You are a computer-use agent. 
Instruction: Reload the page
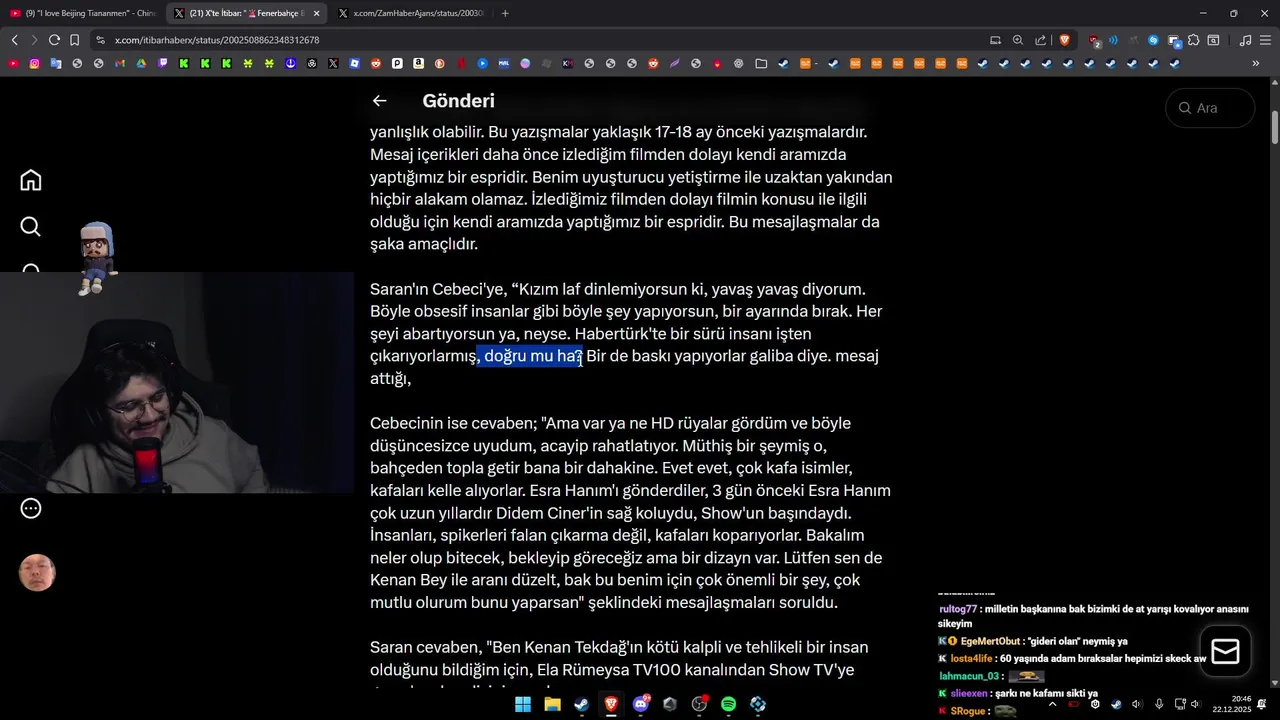54,40
